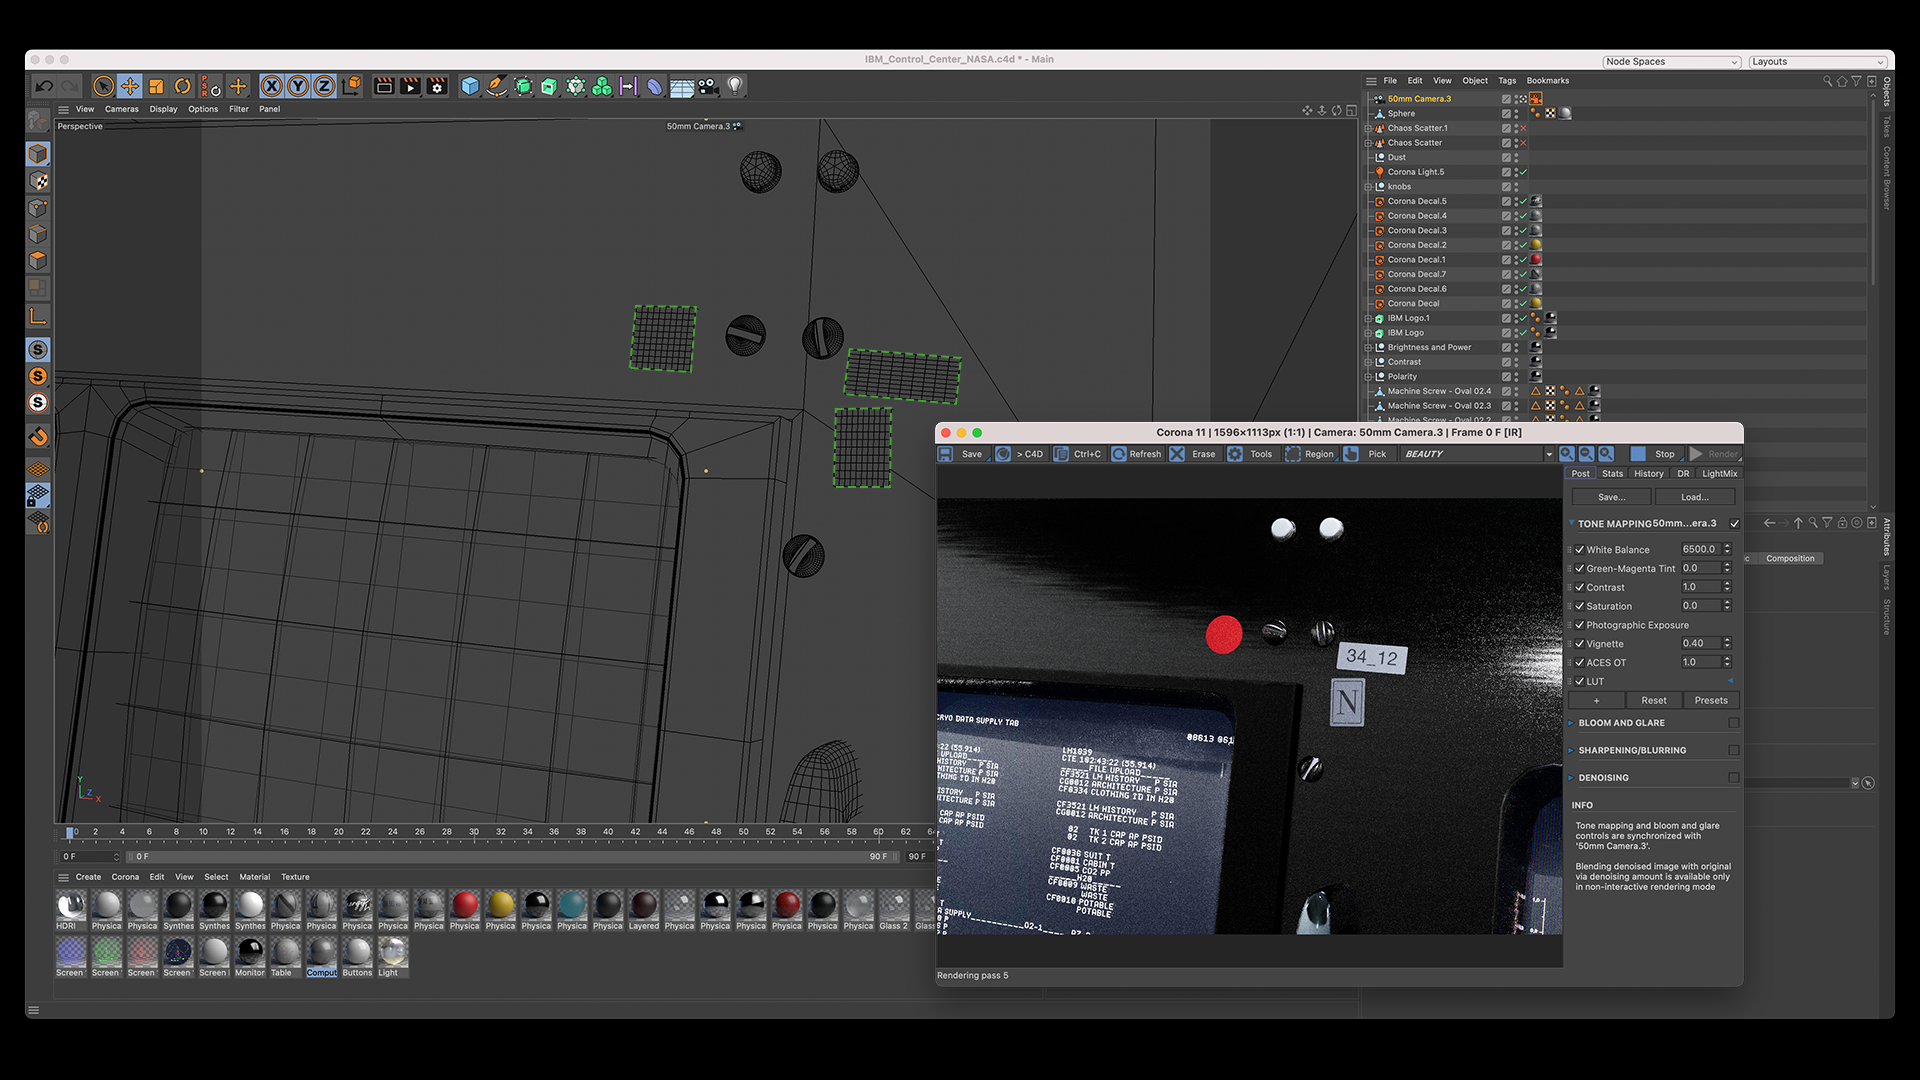Viewport: 1920px width, 1080px height.
Task: Switch to the History tab in Corona VFB
Action: pos(1648,473)
